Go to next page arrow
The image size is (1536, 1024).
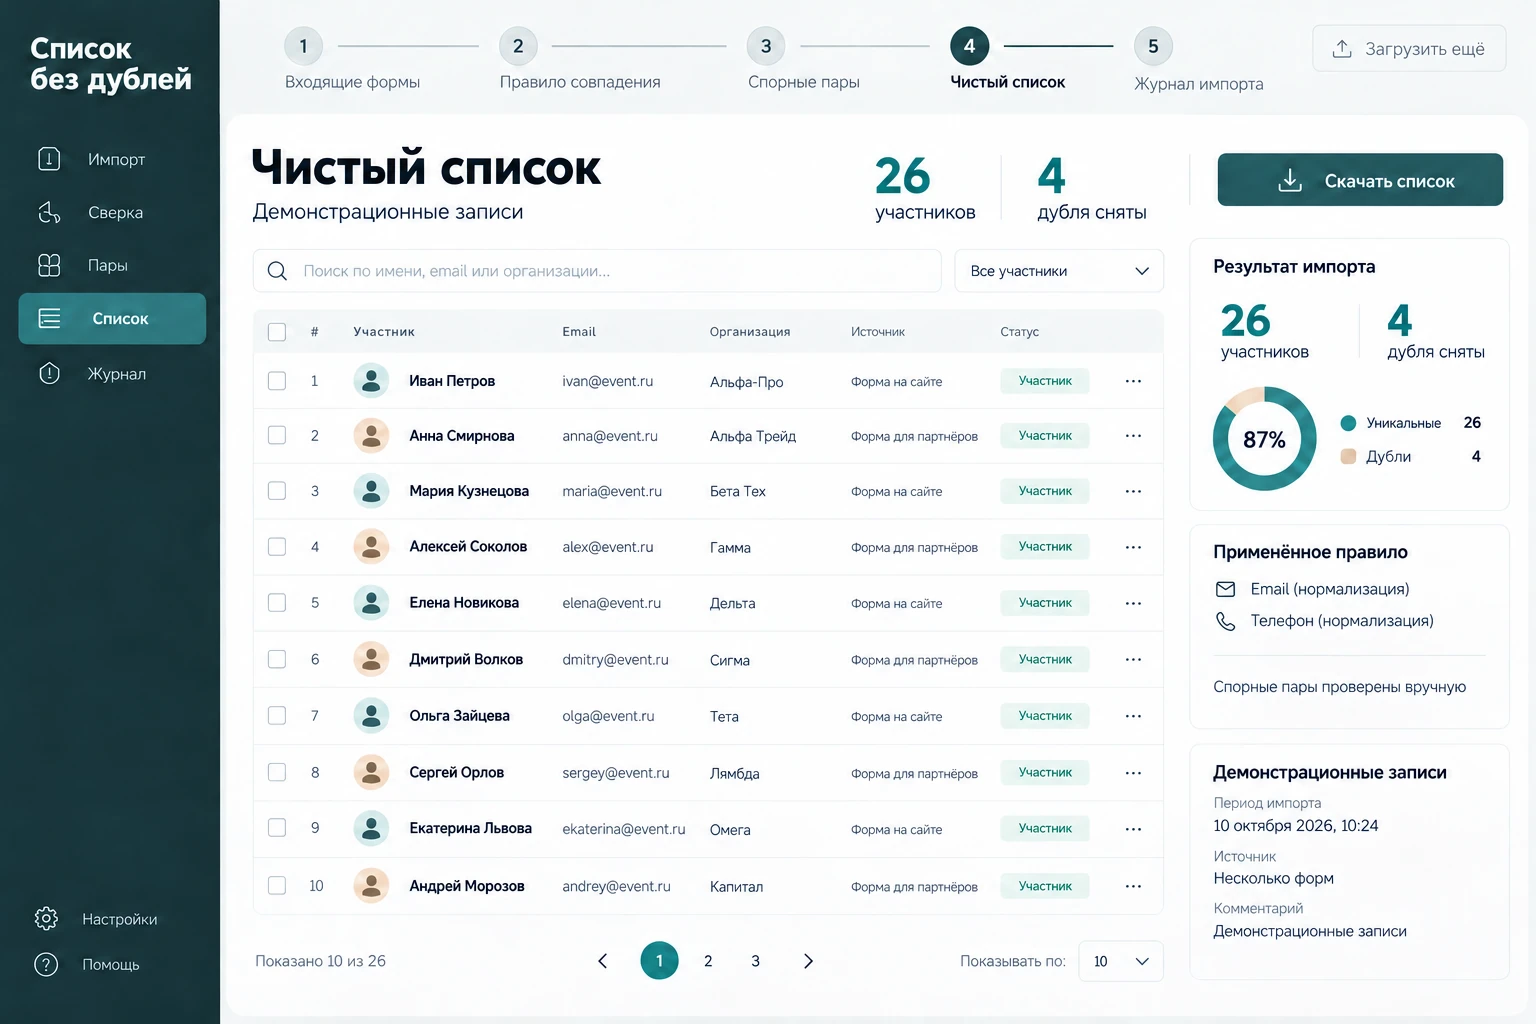pos(808,961)
